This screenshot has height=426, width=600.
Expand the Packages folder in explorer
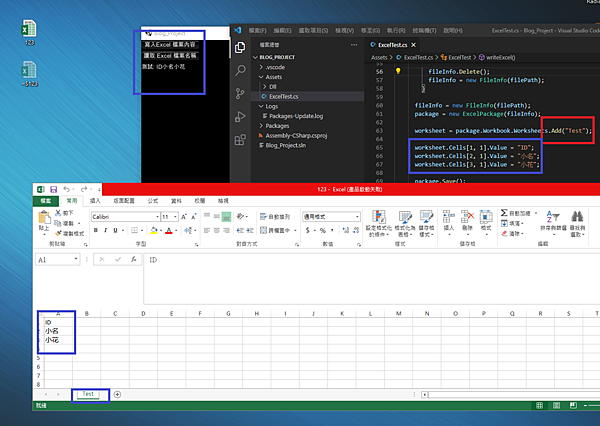click(x=261, y=126)
